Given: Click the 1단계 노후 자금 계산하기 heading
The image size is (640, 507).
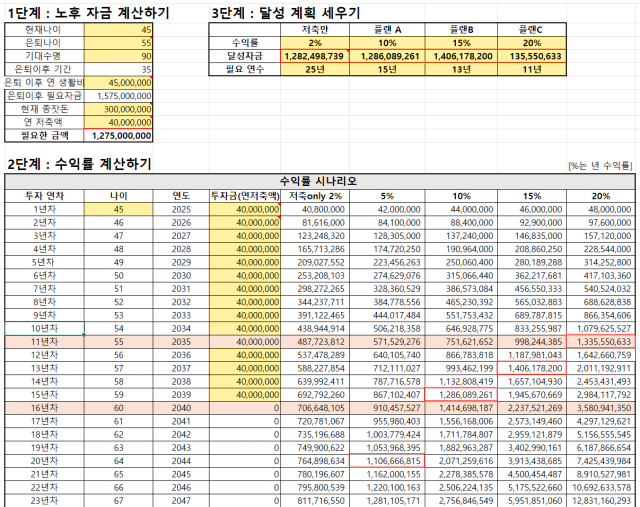Looking at the screenshot, I should pos(88,13).
